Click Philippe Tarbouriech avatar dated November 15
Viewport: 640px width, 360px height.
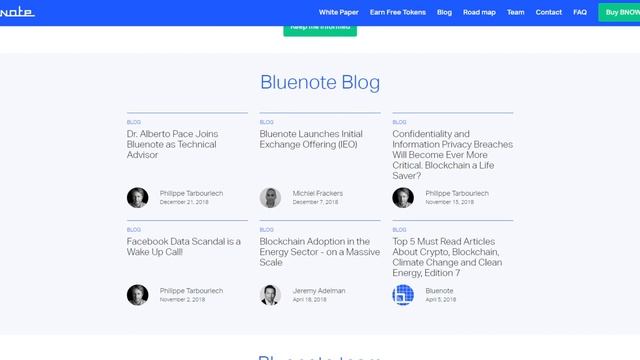click(403, 198)
